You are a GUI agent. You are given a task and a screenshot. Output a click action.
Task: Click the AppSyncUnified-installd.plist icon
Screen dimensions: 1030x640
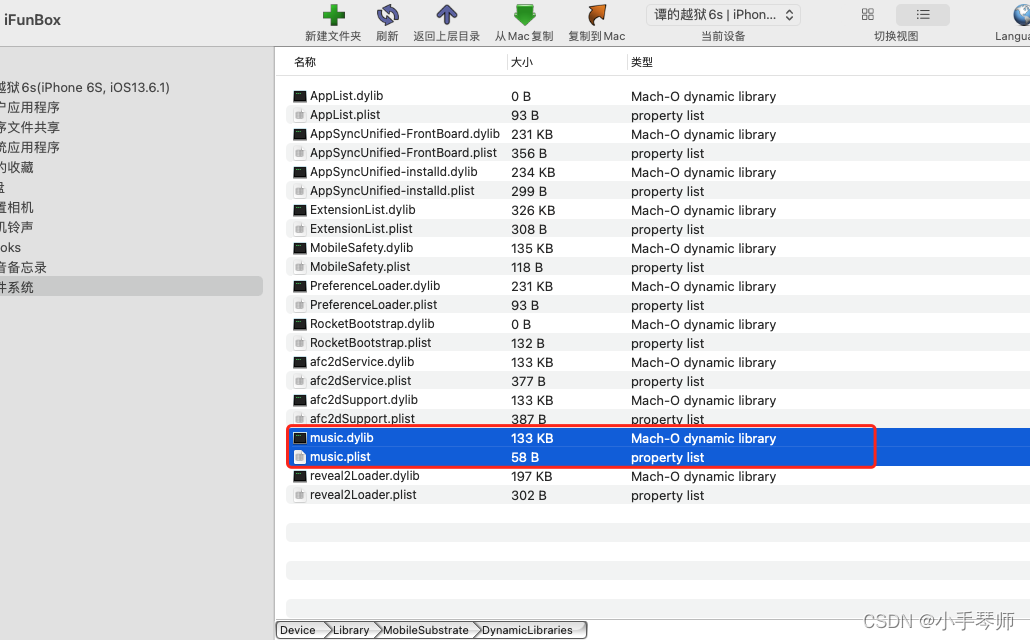(300, 192)
